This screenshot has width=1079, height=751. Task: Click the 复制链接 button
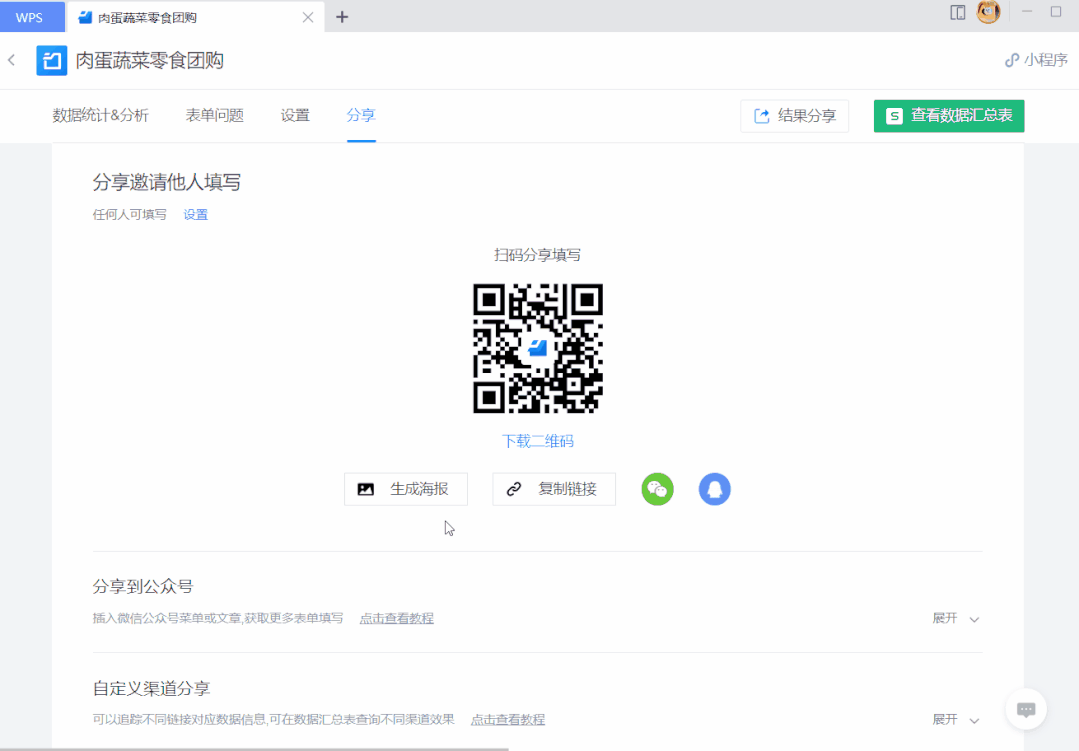tap(554, 489)
